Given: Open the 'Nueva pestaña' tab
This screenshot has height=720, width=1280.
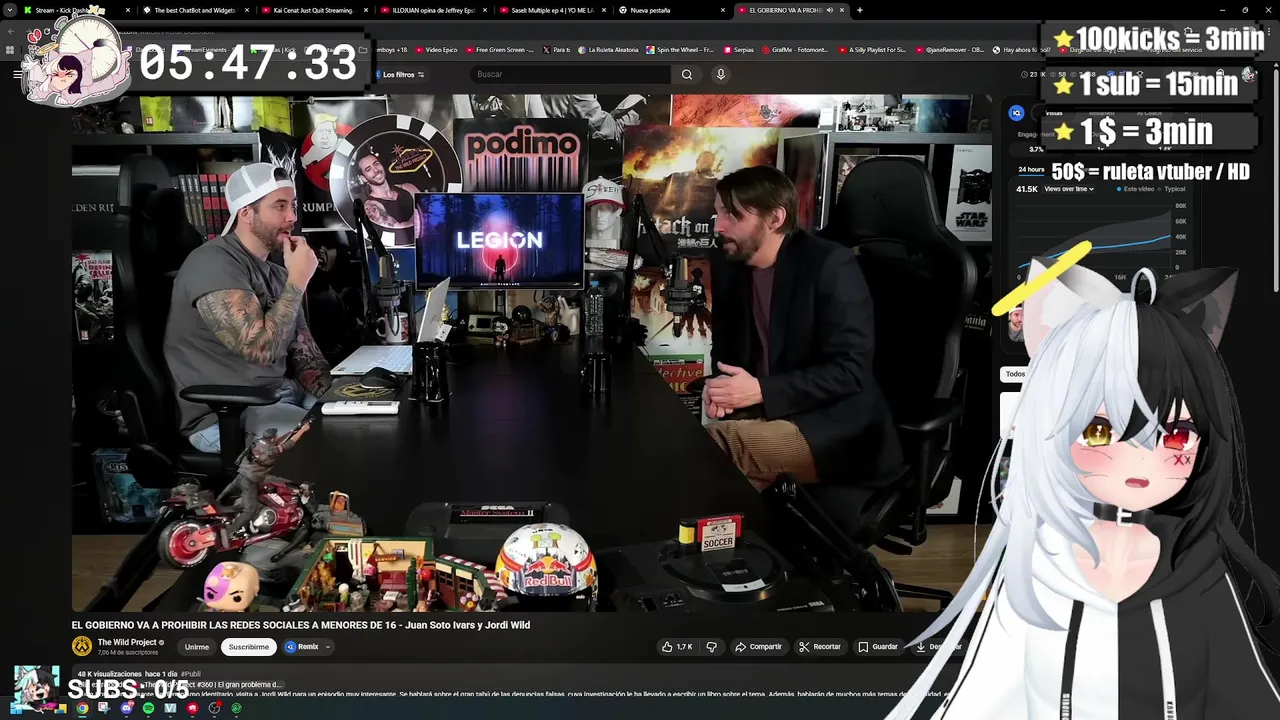Looking at the screenshot, I should pos(670,10).
